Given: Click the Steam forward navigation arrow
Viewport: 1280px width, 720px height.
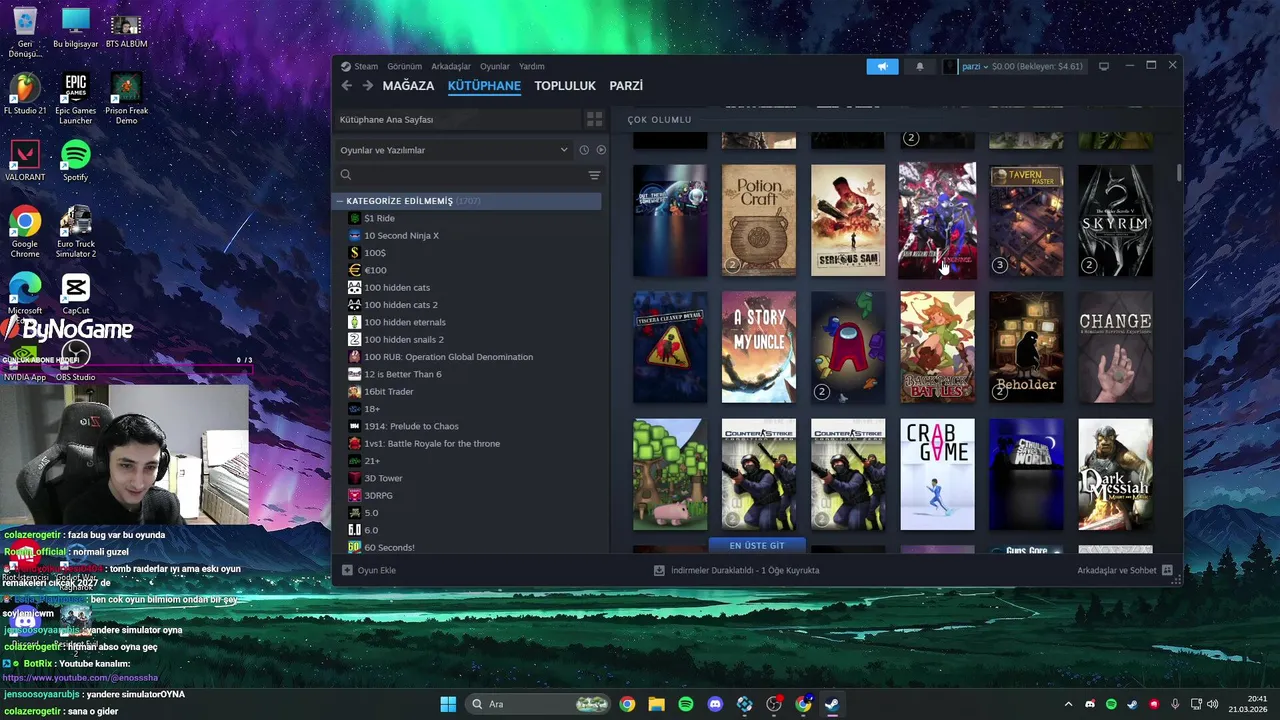Looking at the screenshot, I should pyautogui.click(x=367, y=86).
